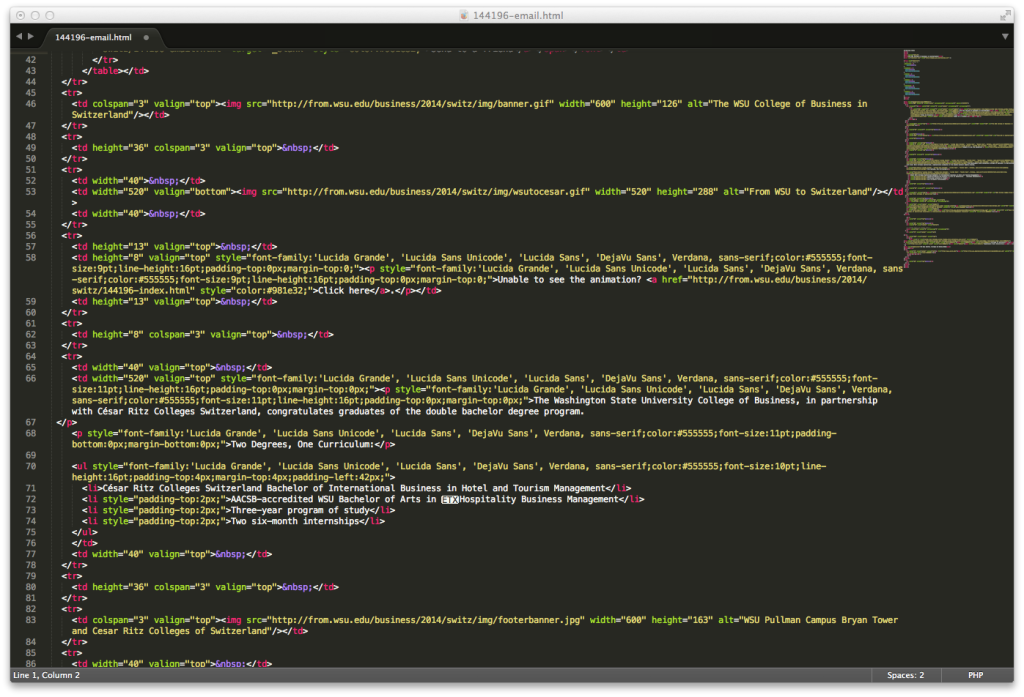Click the next tab right arrow

(x=31, y=37)
